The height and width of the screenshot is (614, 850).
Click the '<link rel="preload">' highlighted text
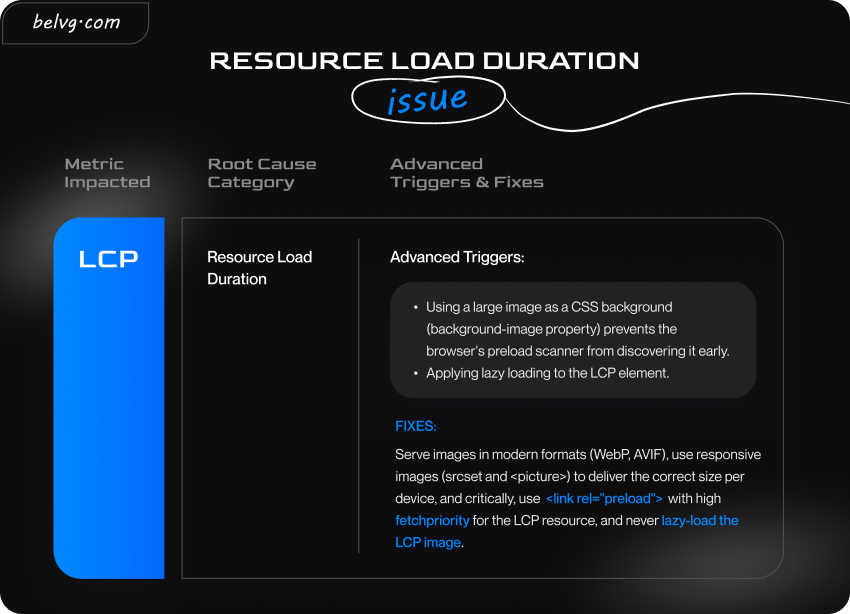[x=604, y=498]
